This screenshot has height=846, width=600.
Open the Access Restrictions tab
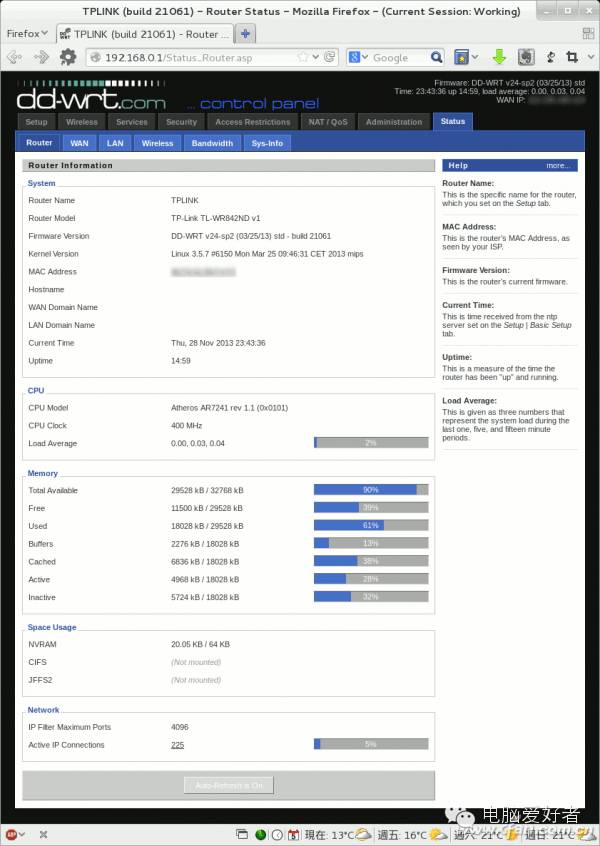coord(253,122)
